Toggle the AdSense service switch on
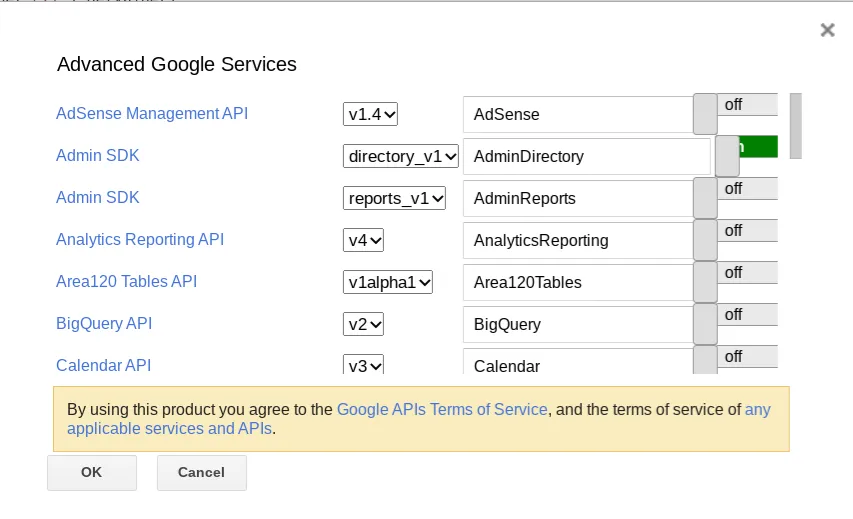 [x=735, y=113]
